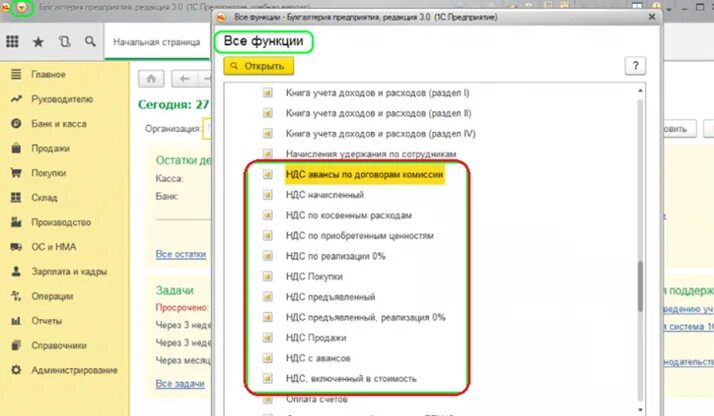Image resolution: width=714 pixels, height=416 pixels.
Task: Click the Home button on start page
Action: pyautogui.click(x=151, y=79)
